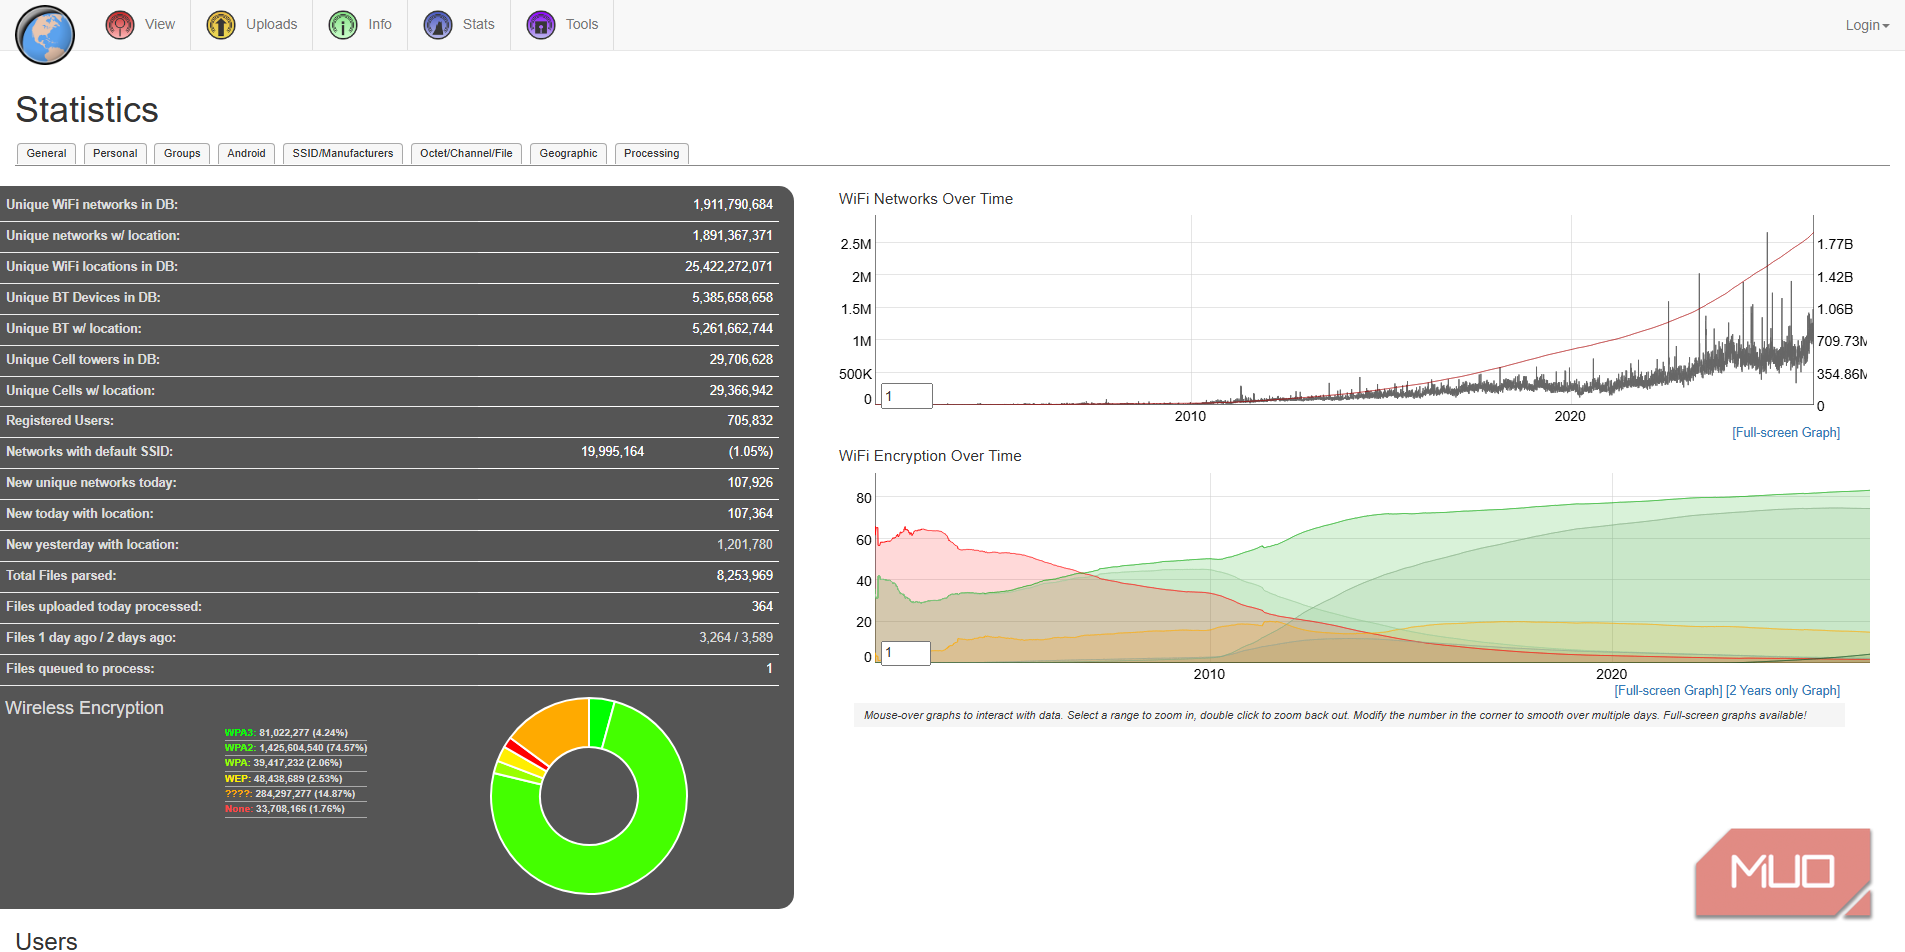Open the Login dropdown
The height and width of the screenshot is (952, 1905).
tap(1867, 25)
